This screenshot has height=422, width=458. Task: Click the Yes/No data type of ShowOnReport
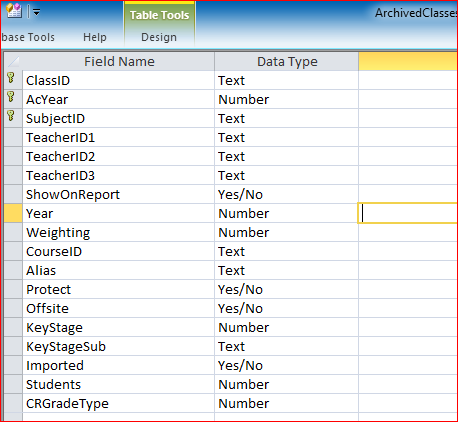[240, 195]
